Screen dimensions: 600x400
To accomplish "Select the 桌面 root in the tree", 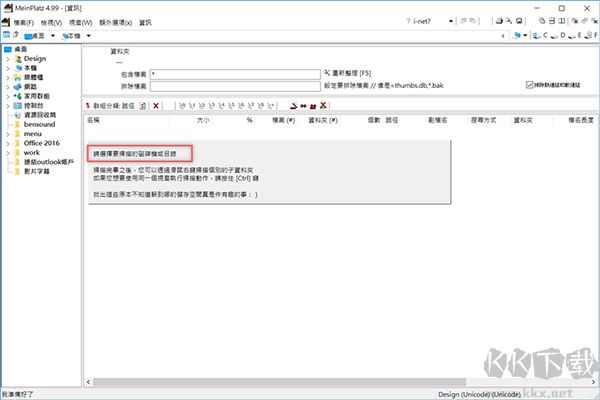I will (21, 49).
